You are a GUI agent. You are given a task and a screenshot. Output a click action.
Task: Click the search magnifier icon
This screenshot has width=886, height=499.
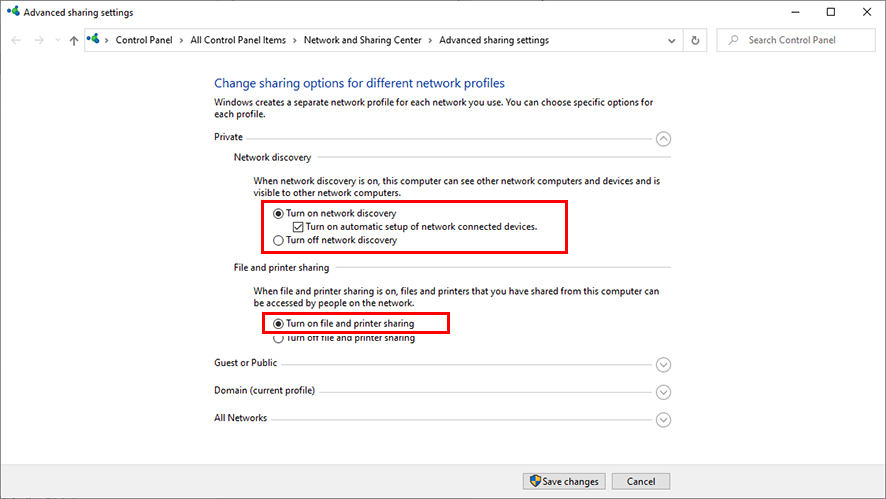coord(733,40)
